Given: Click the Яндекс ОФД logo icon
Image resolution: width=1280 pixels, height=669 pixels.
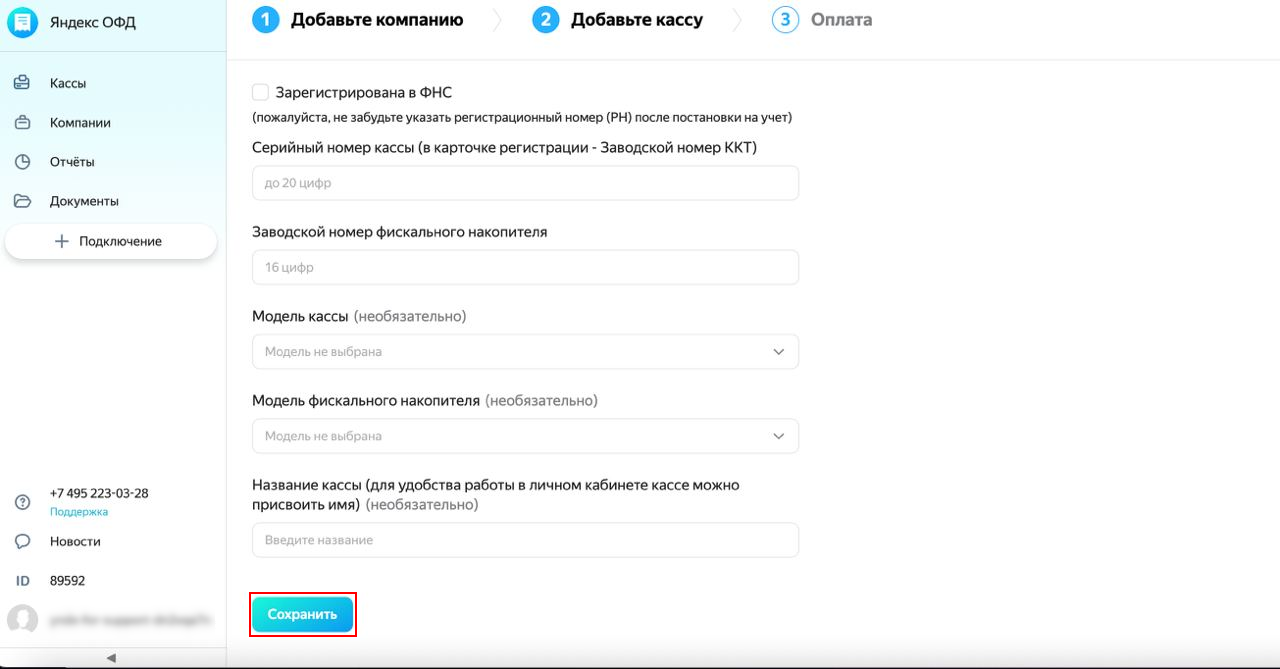Looking at the screenshot, I should [x=22, y=23].
